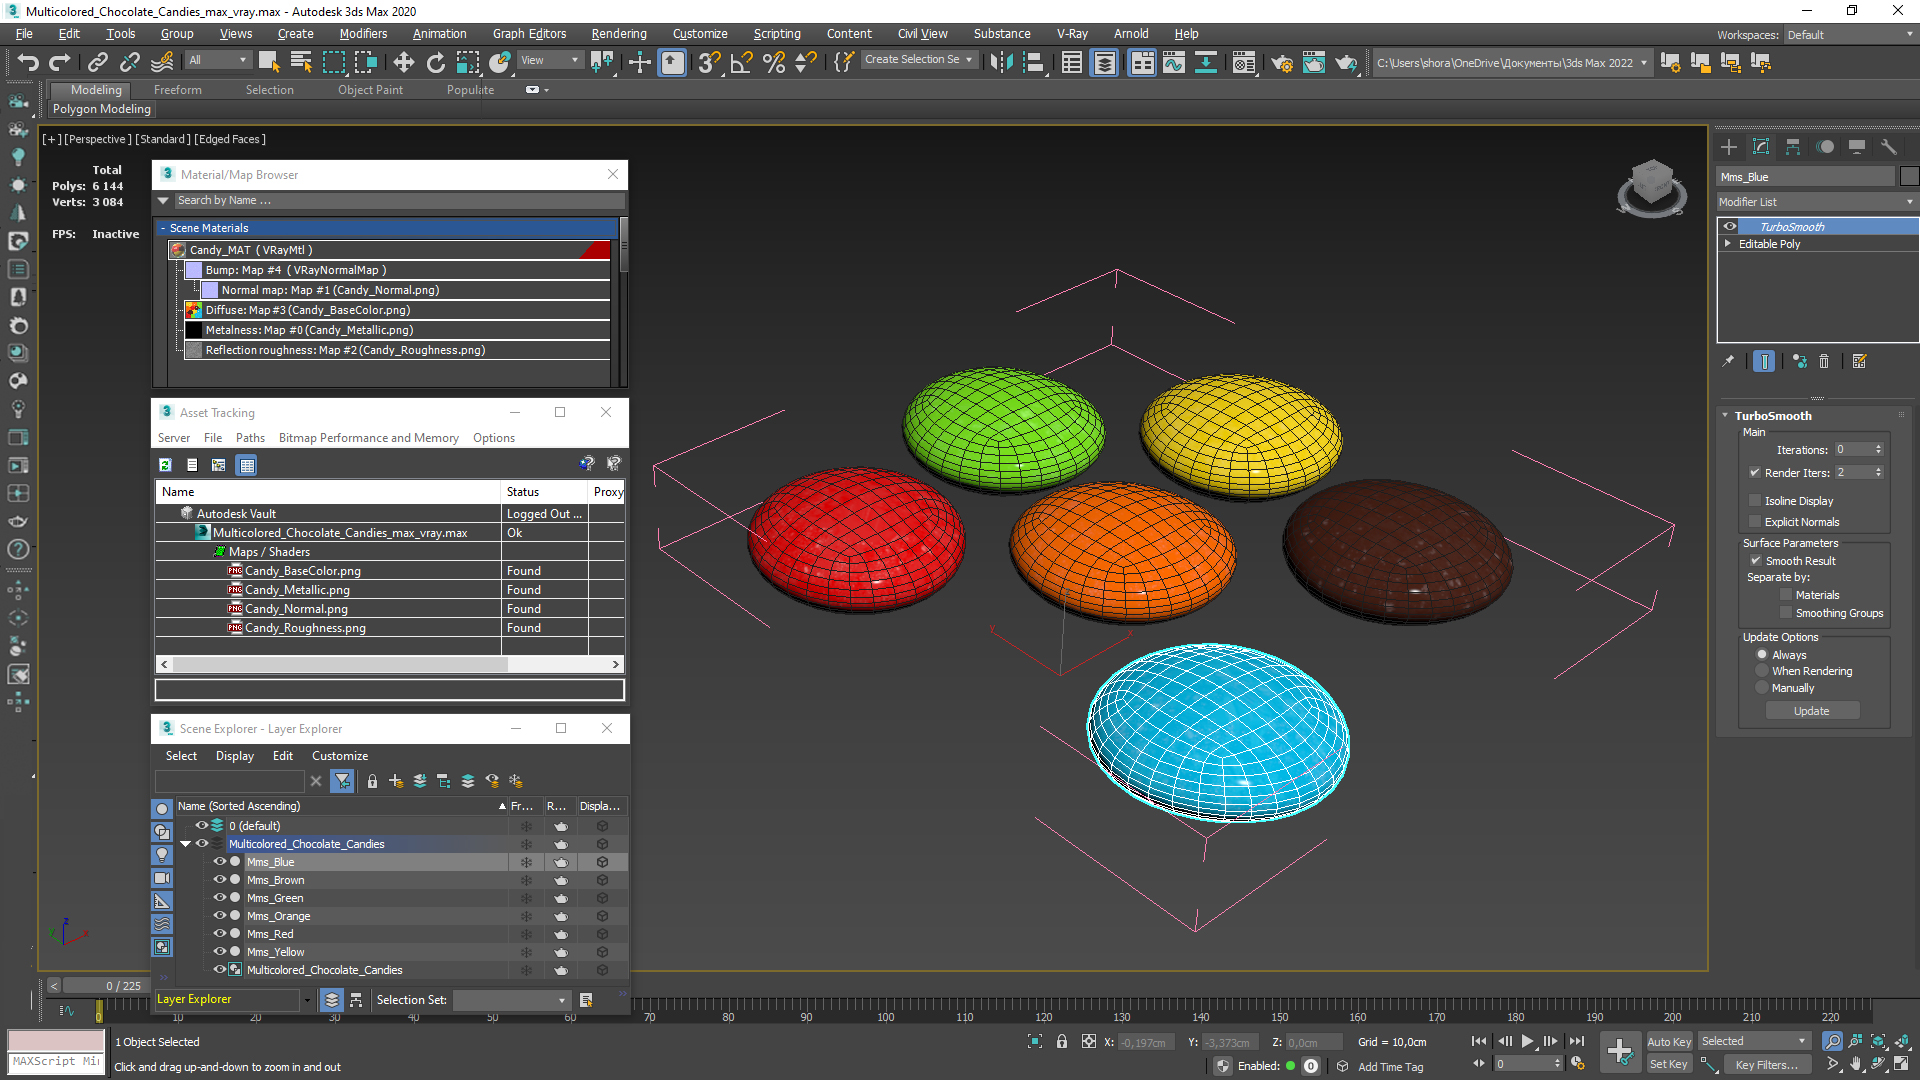Click the Set Key button
The image size is (1920, 1080).
1669,1064
